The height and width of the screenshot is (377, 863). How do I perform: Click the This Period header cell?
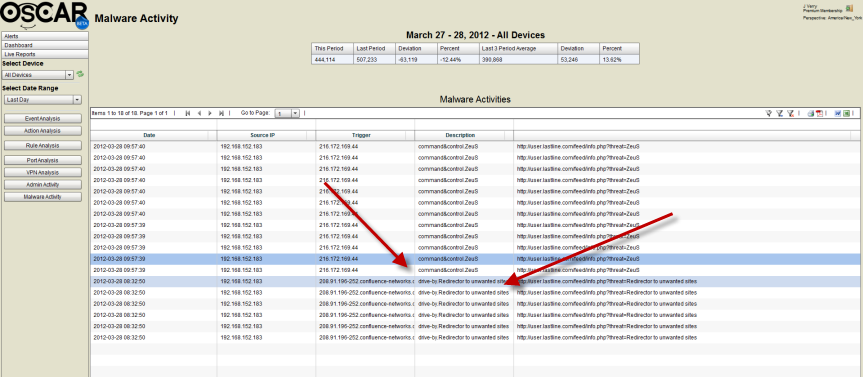tap(332, 48)
